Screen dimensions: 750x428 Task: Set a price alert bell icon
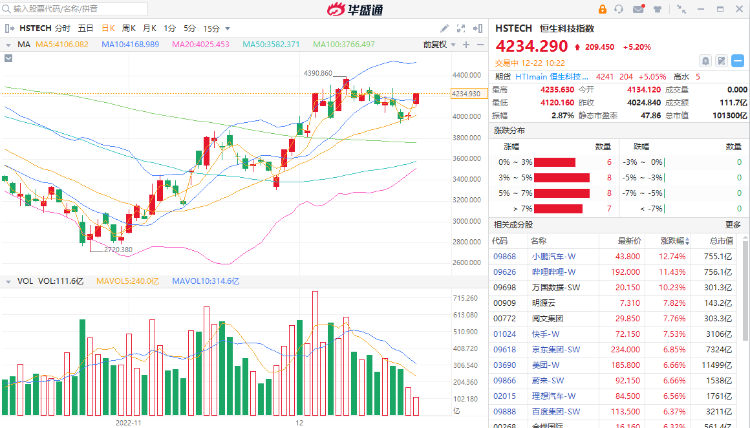pos(706,61)
